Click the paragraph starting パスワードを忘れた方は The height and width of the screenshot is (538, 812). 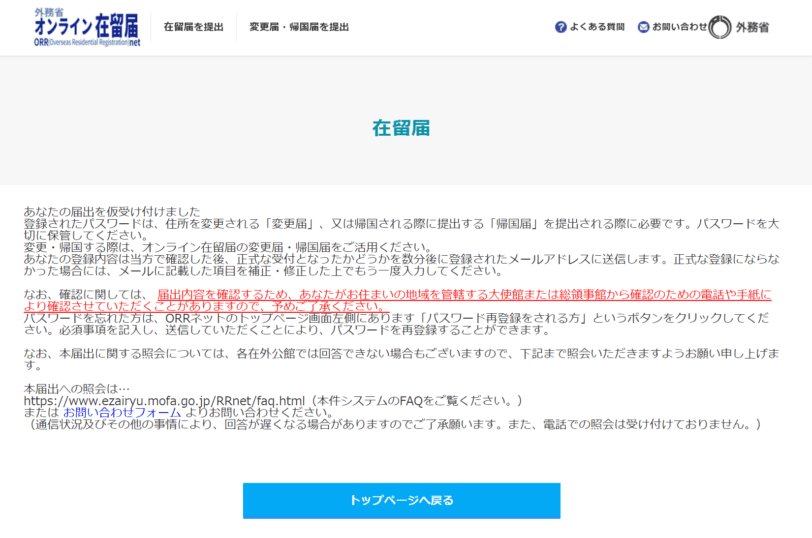397,324
